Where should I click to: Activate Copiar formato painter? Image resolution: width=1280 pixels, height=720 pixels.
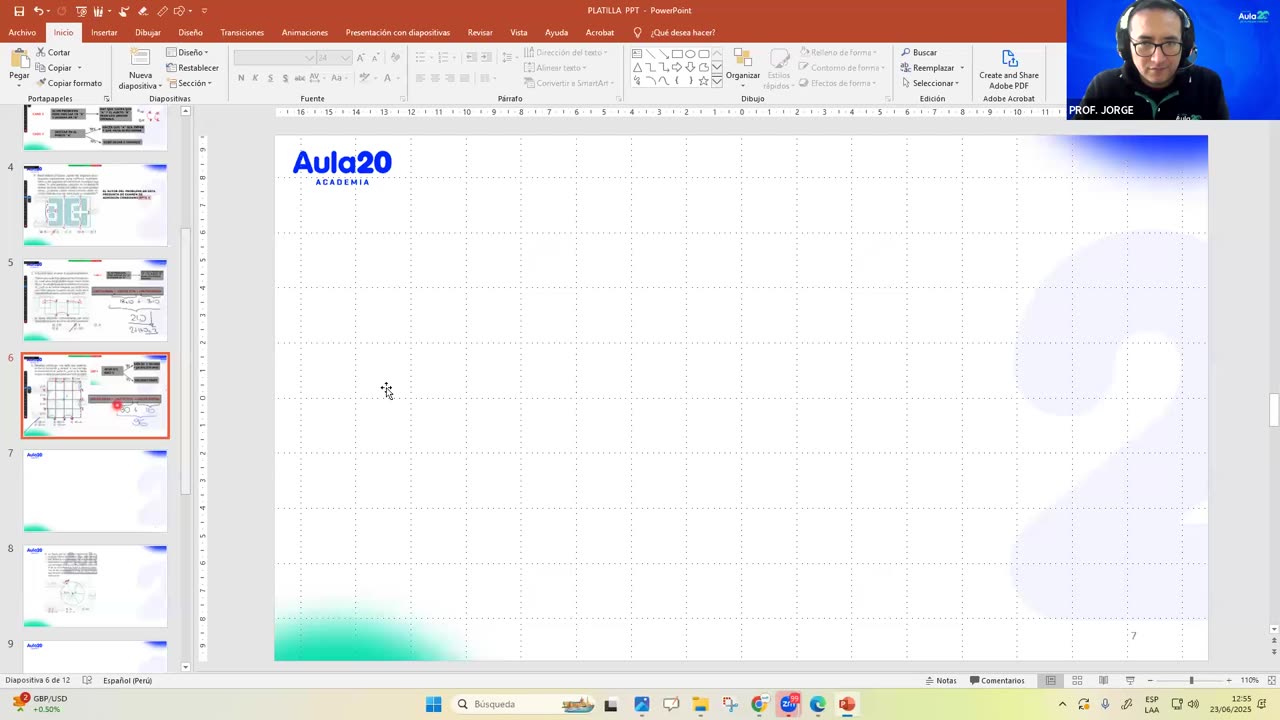(x=69, y=83)
